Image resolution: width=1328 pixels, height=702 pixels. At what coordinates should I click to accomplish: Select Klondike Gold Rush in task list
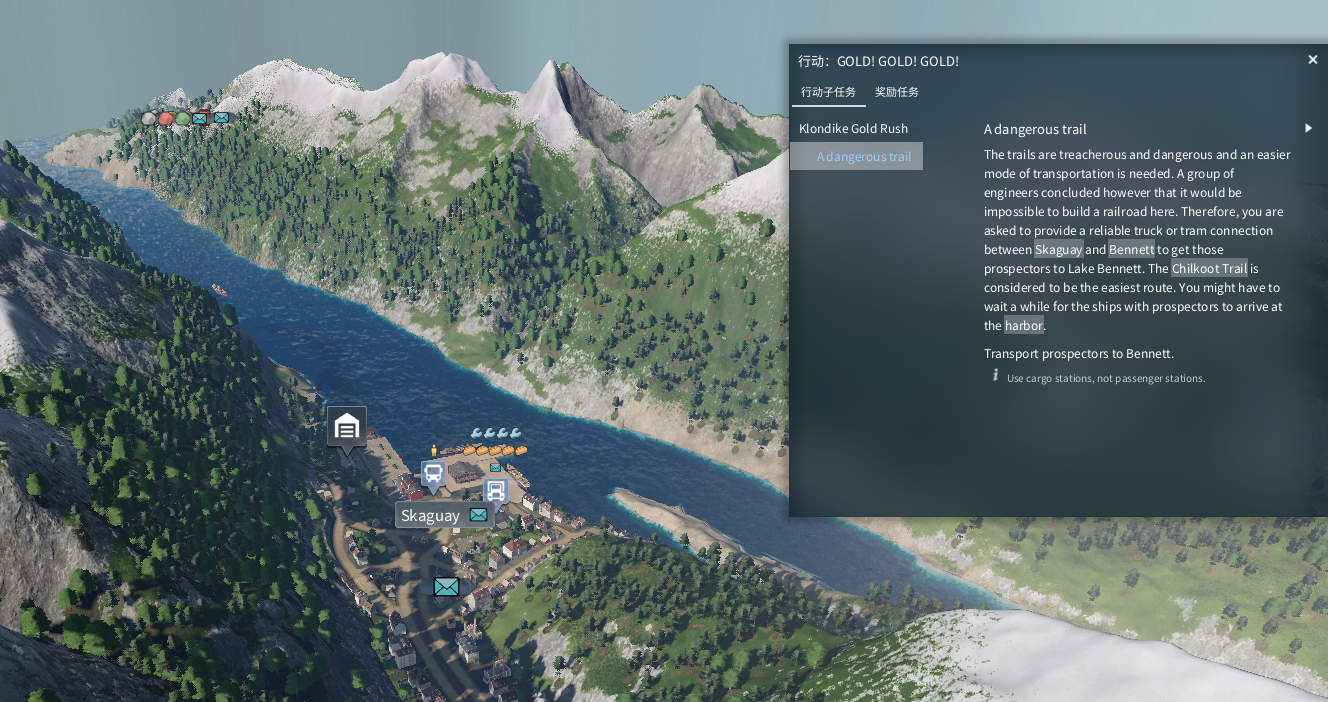(853, 129)
